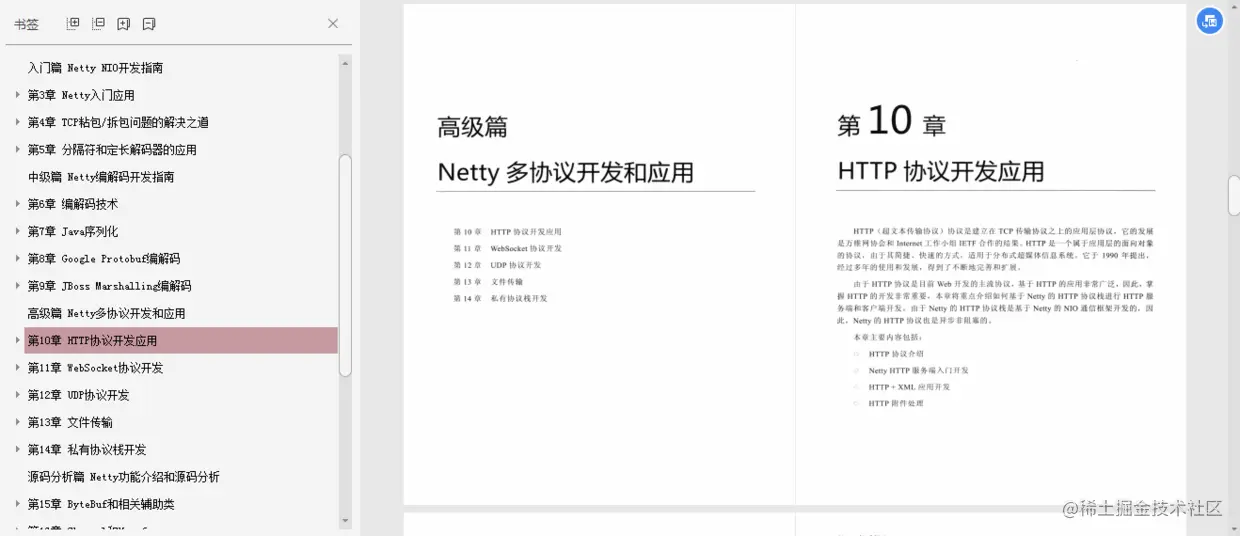The width and height of the screenshot is (1240, 536).
Task: Click the 书签 panel title
Action: click(x=26, y=24)
